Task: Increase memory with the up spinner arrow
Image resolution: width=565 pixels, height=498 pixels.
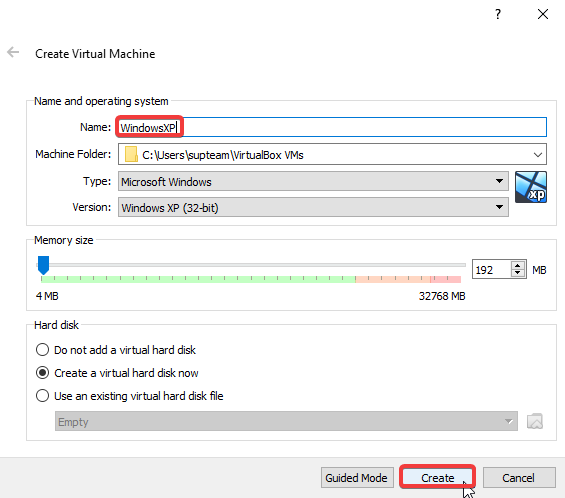Action: tap(518, 266)
